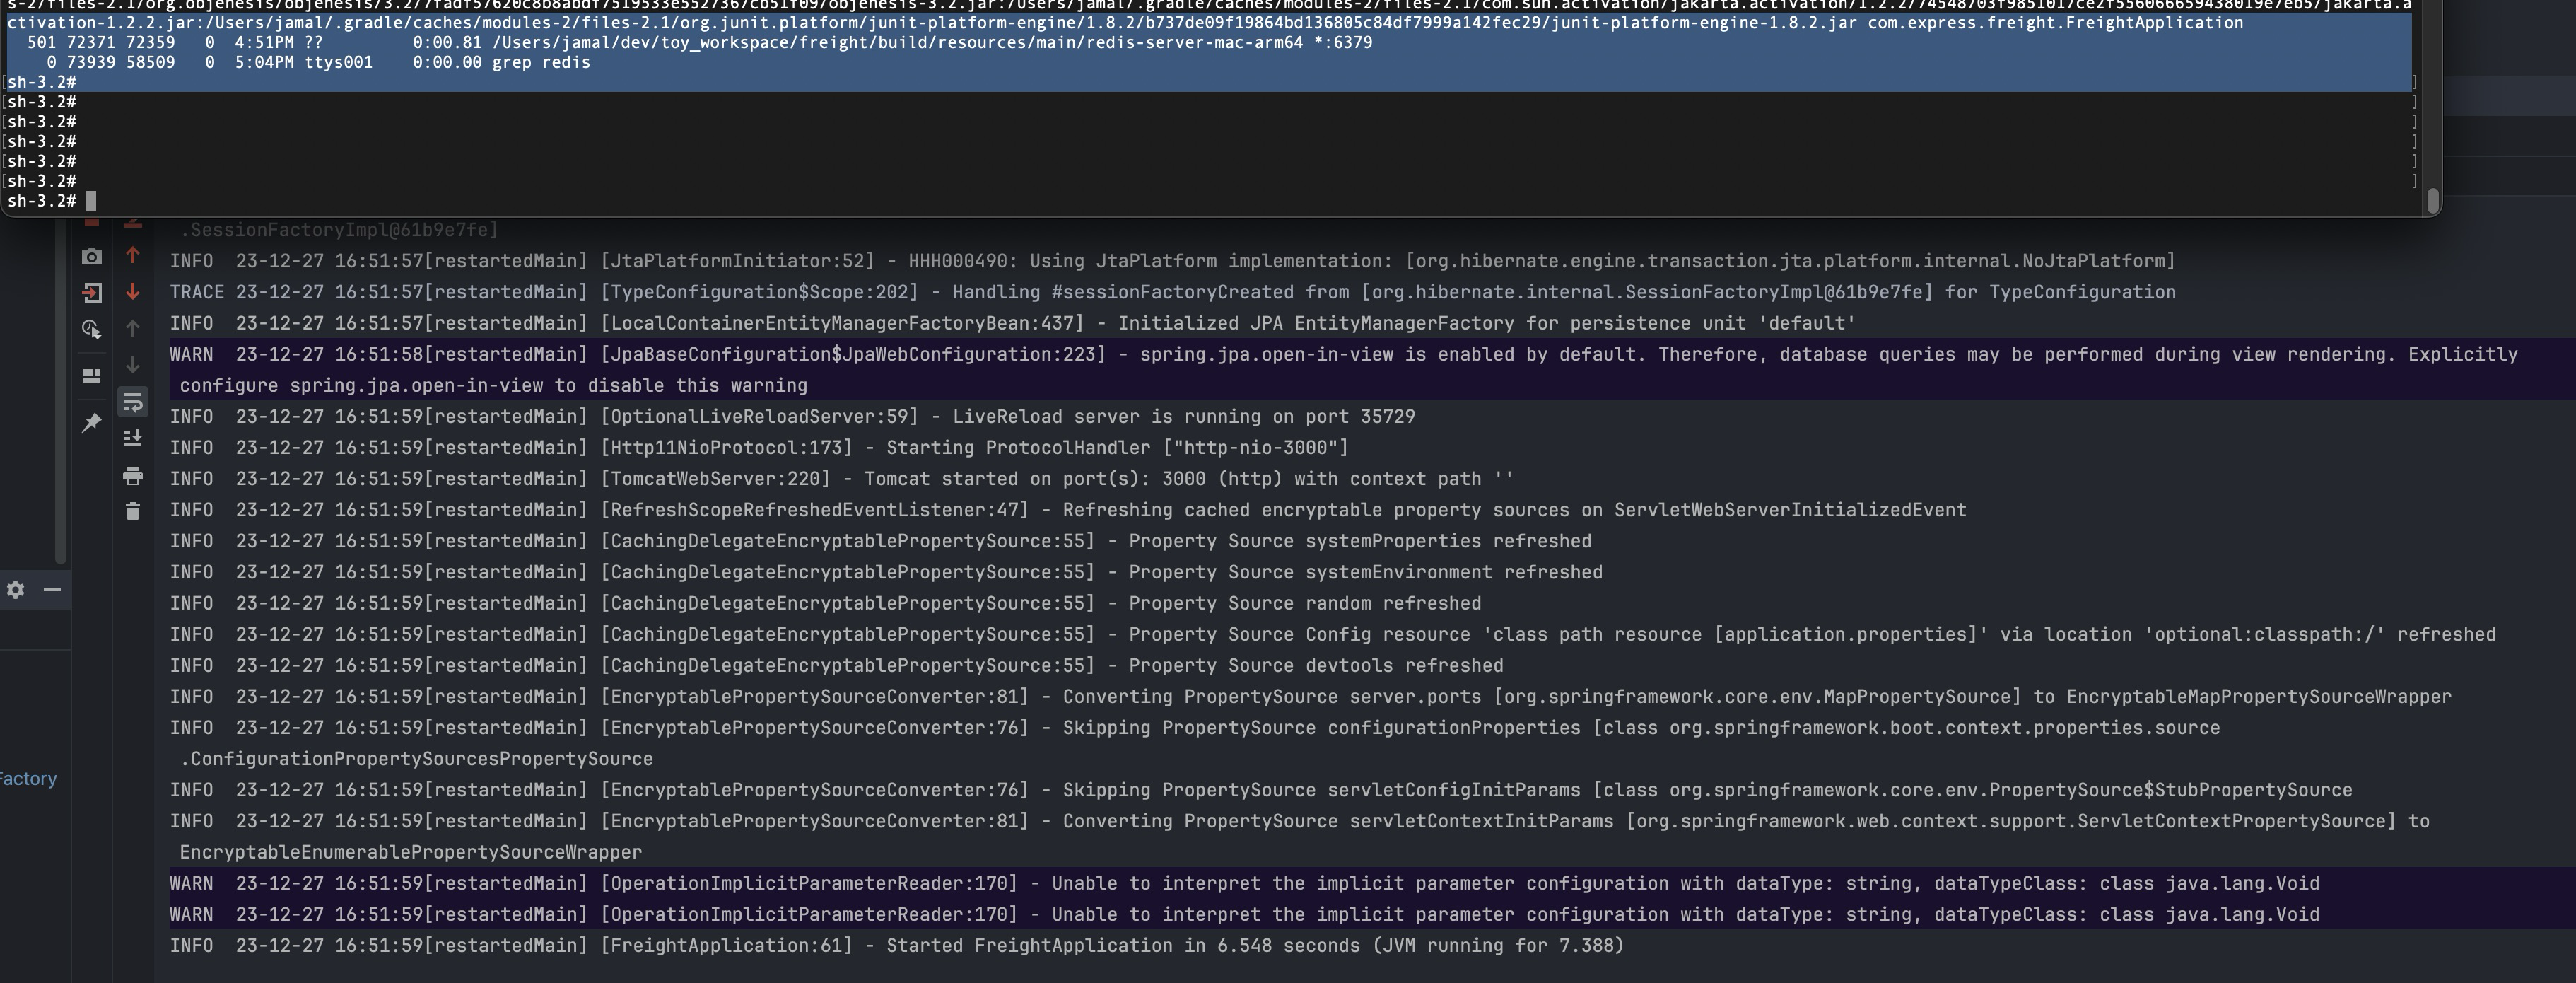Toggle scroll to end of console
This screenshot has height=983, width=2576.
(132, 438)
